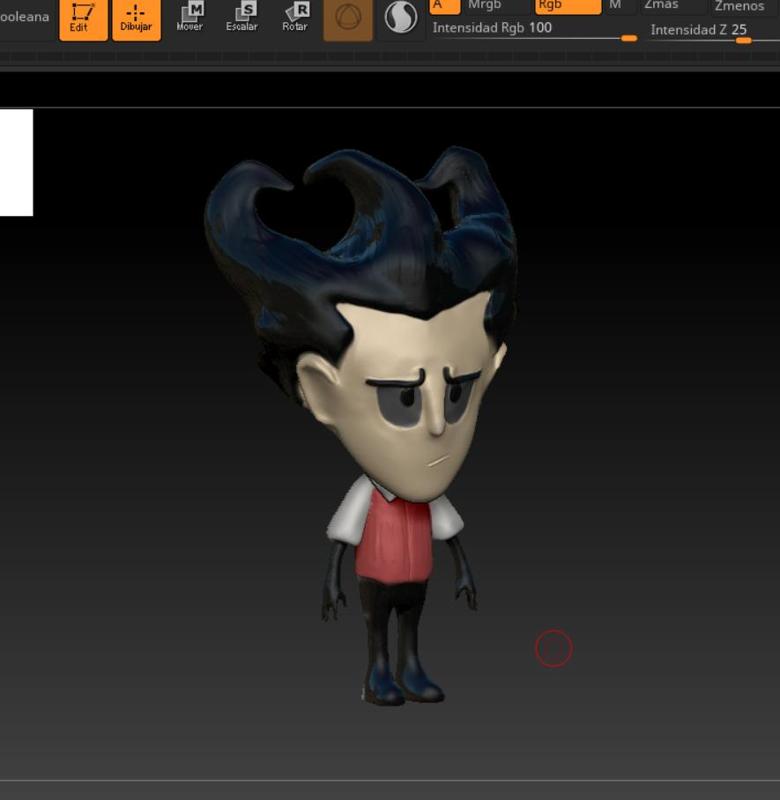Toggle the Rgb color mode
Viewport: 780px width, 800px height.
click(x=567, y=6)
